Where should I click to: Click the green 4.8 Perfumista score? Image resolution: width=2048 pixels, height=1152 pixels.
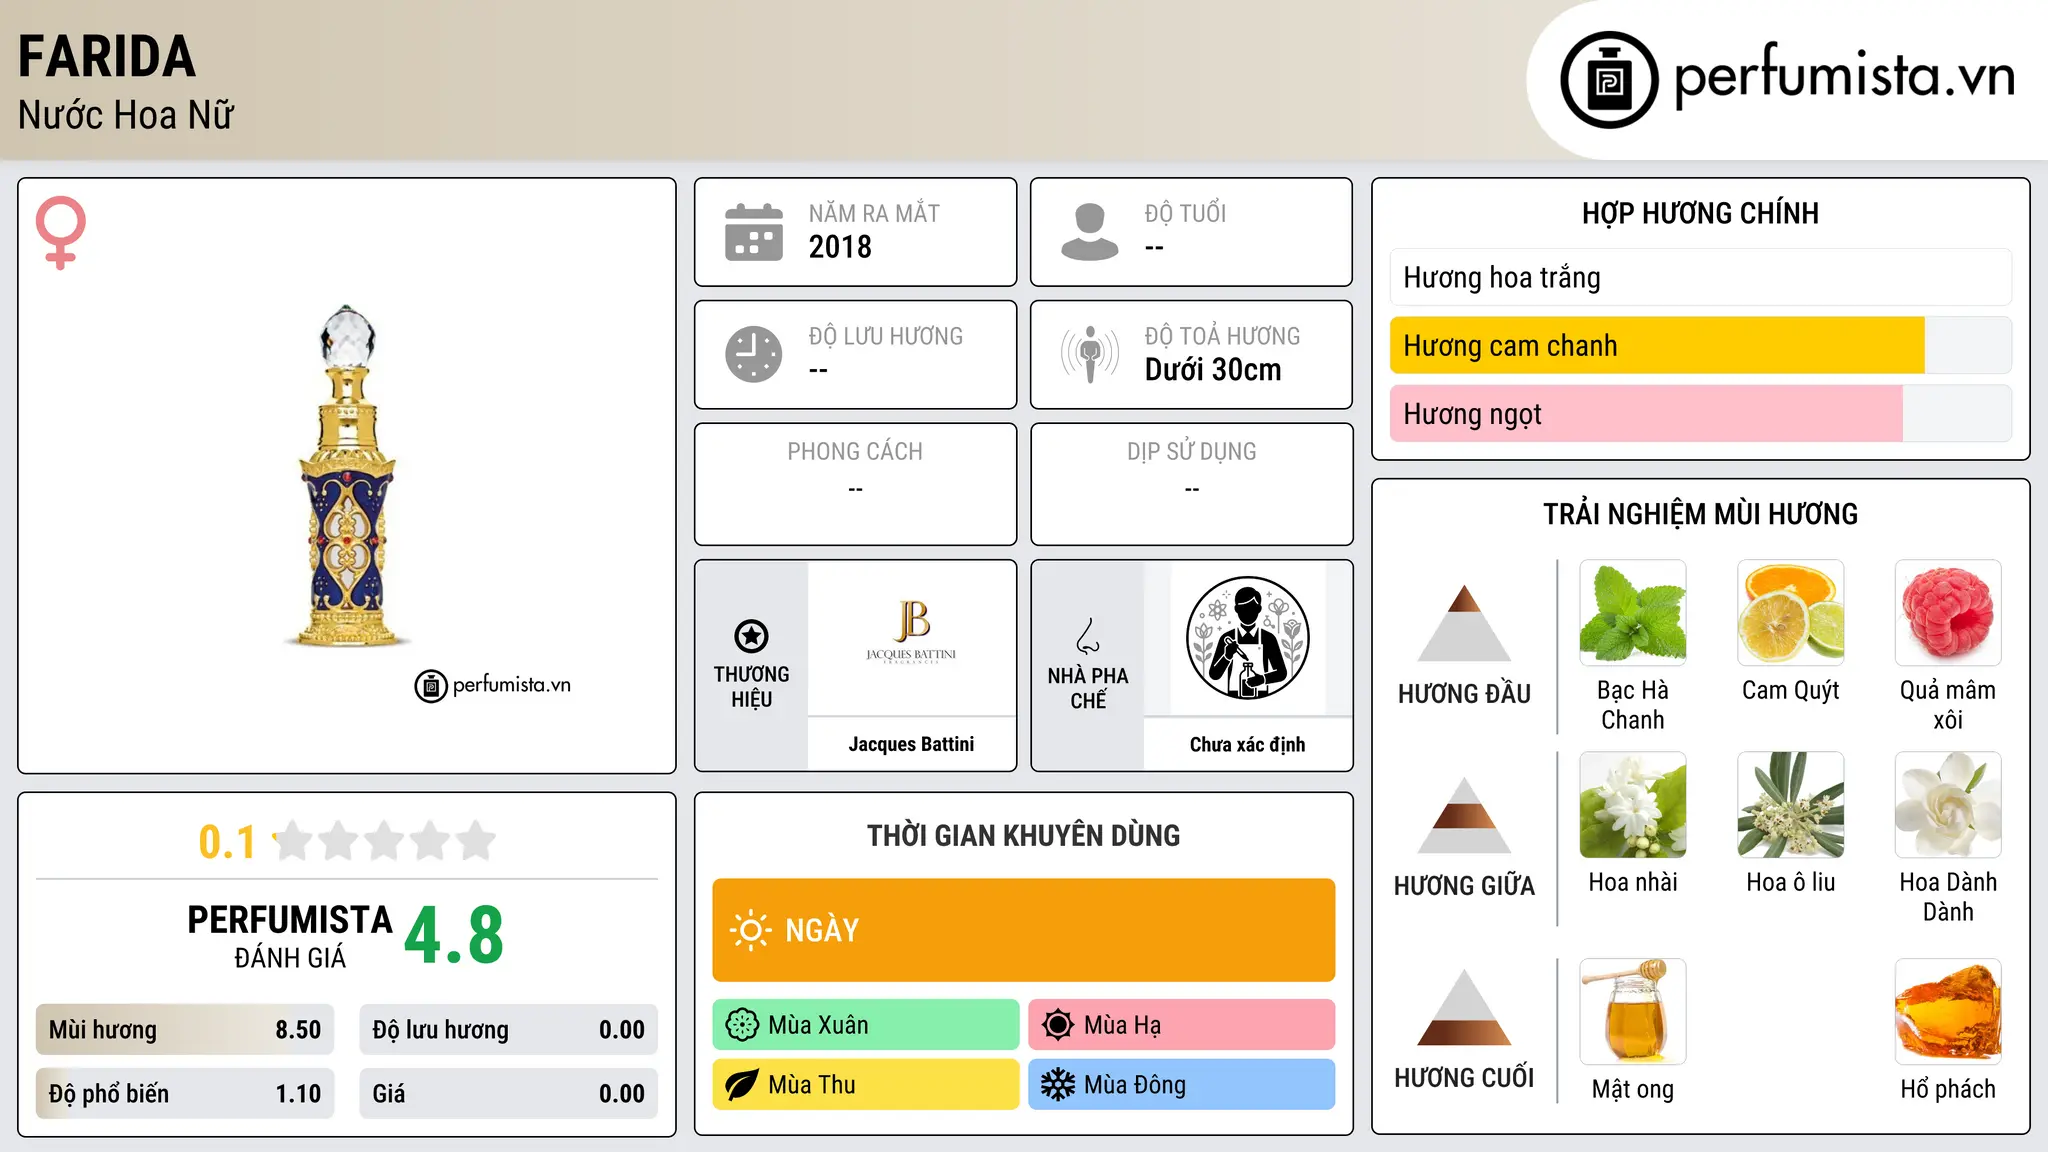click(x=454, y=935)
